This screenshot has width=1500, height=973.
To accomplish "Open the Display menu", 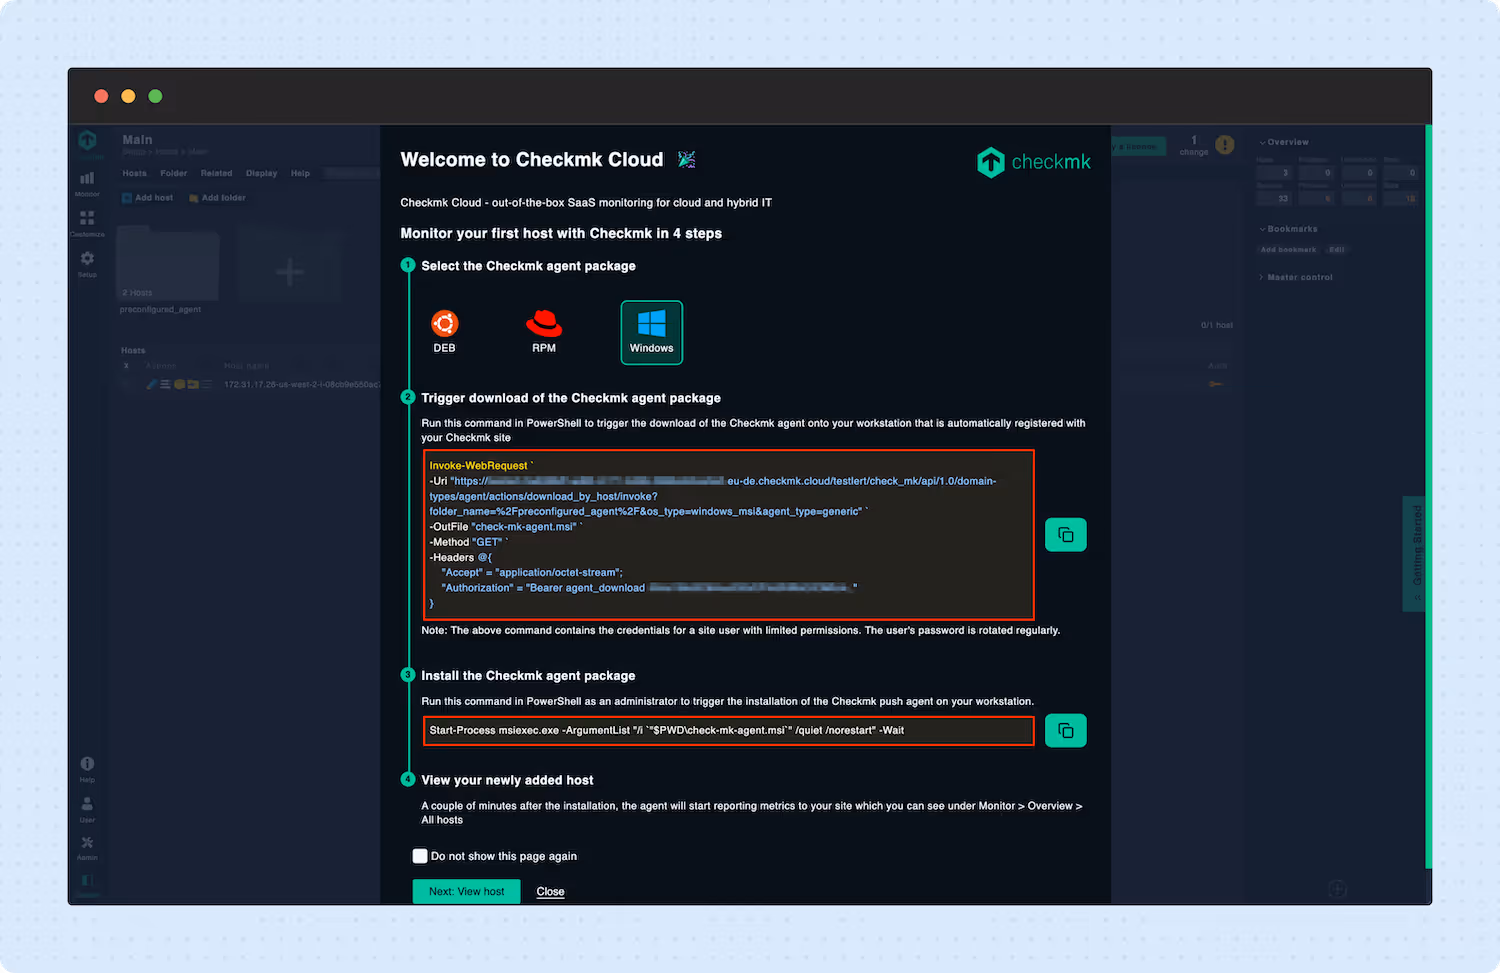I will 261,173.
